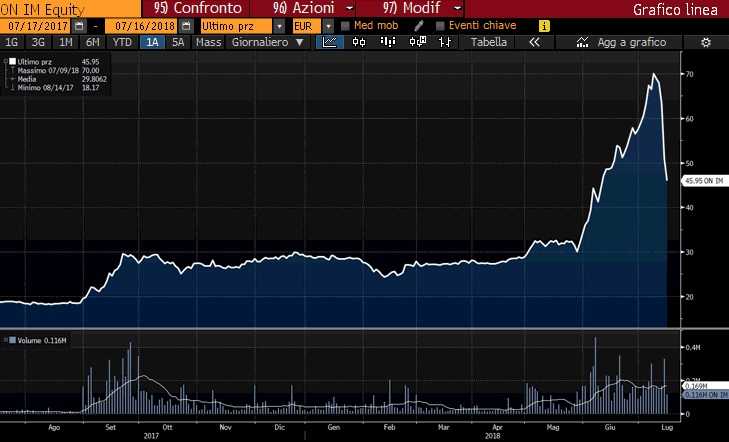The width and height of the screenshot is (729, 442).
Task: Click the Giu month axis label
Action: pyautogui.click(x=610, y=427)
